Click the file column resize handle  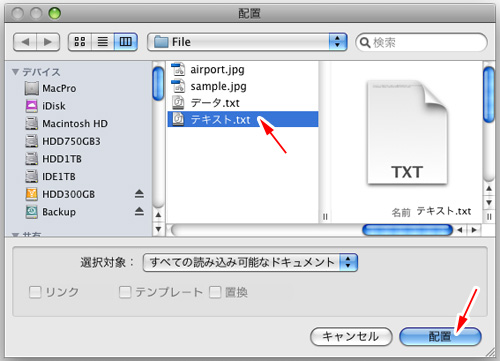click(325, 217)
